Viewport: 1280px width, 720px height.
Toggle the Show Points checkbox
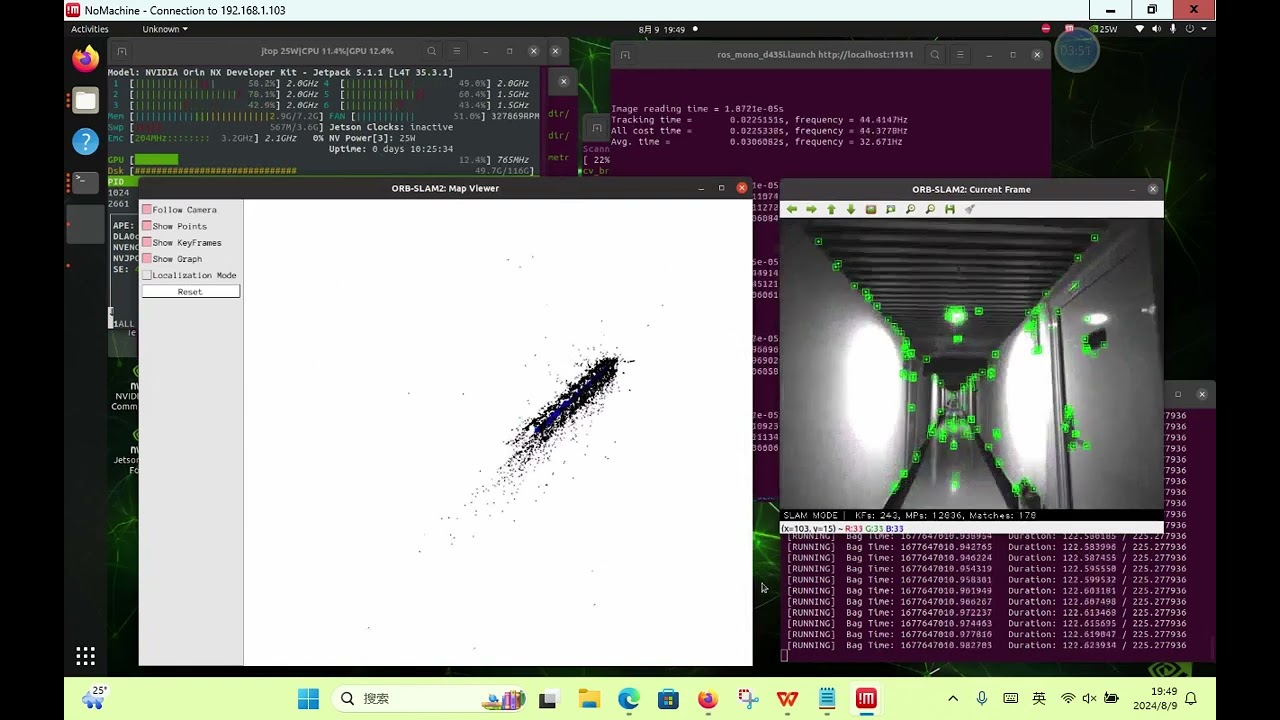click(147, 226)
